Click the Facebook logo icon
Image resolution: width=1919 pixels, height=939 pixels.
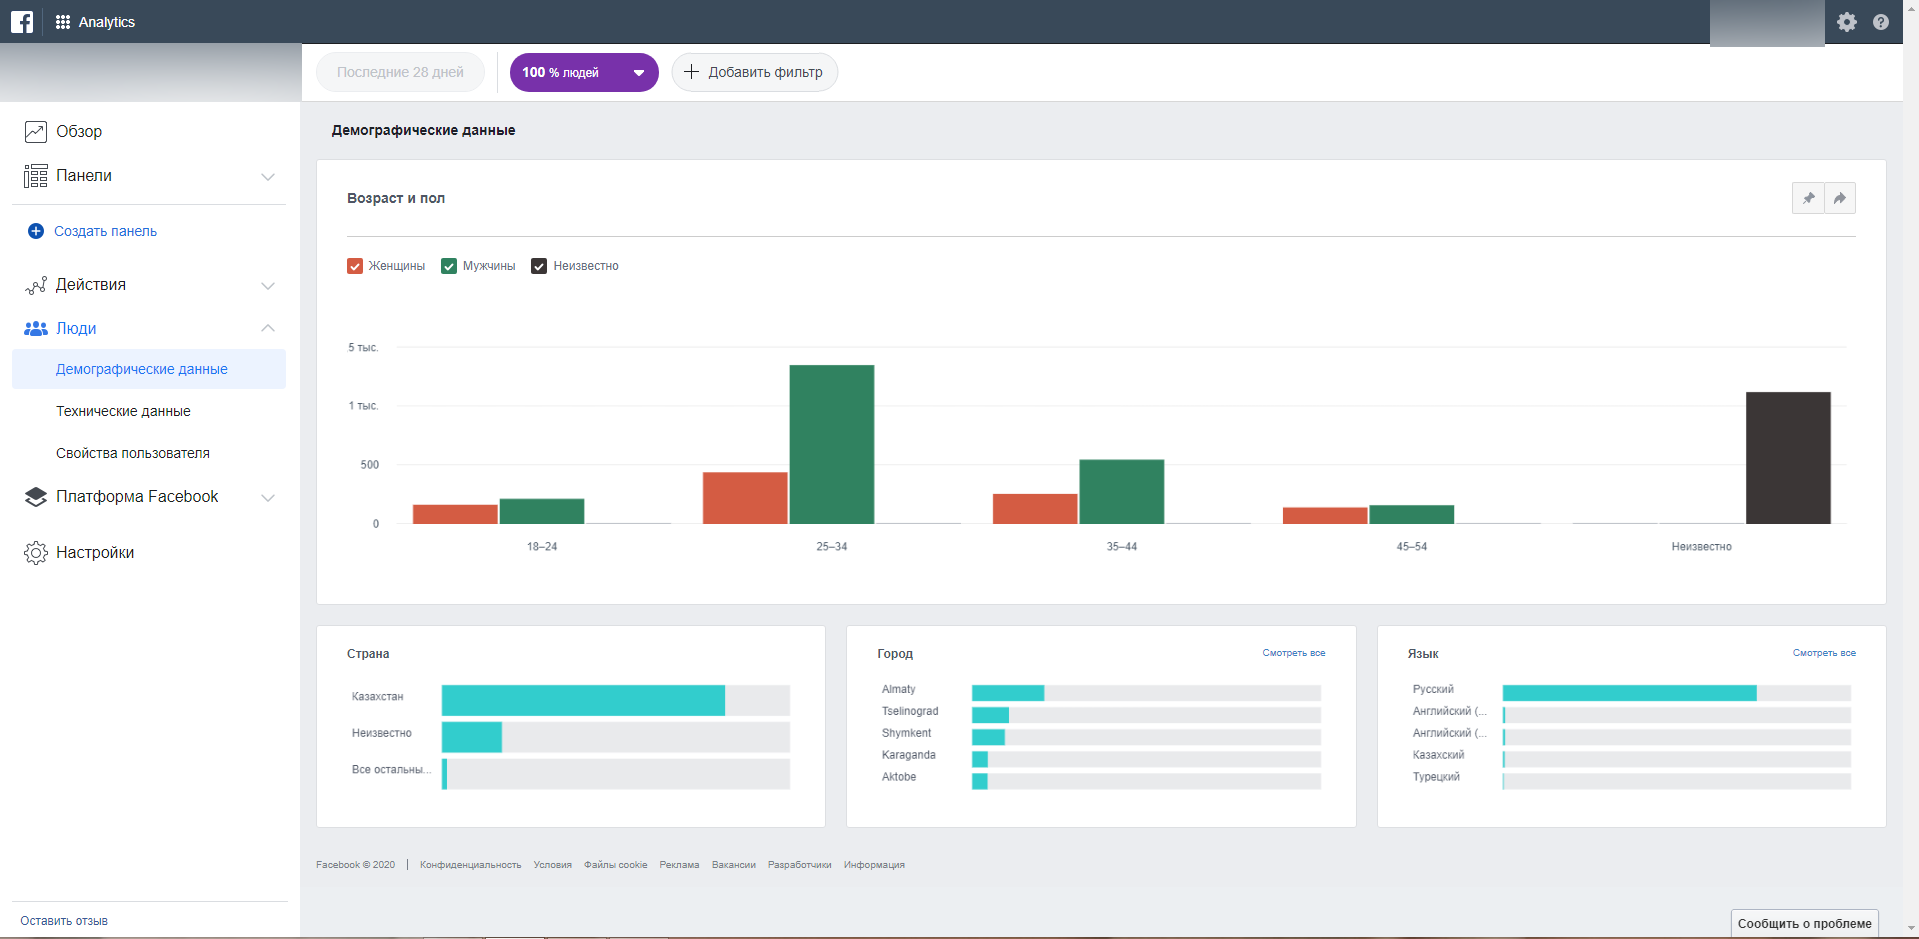(22, 21)
